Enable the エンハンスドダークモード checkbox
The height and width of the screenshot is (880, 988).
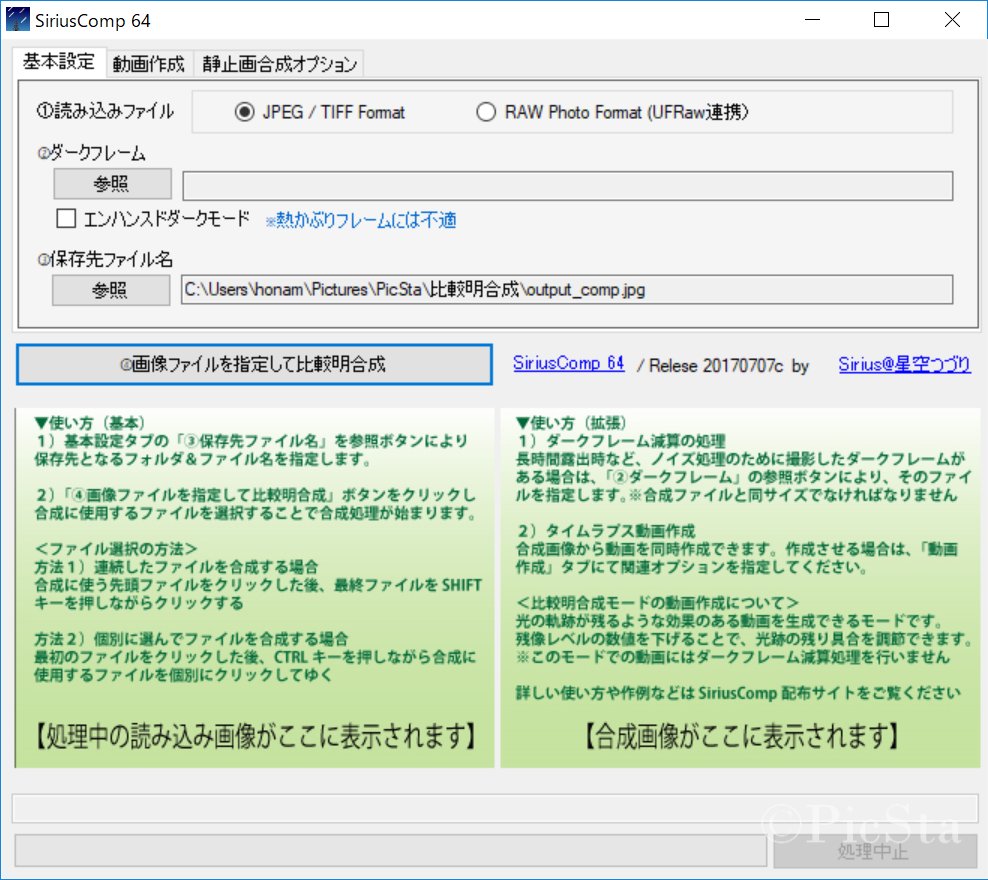coord(67,218)
